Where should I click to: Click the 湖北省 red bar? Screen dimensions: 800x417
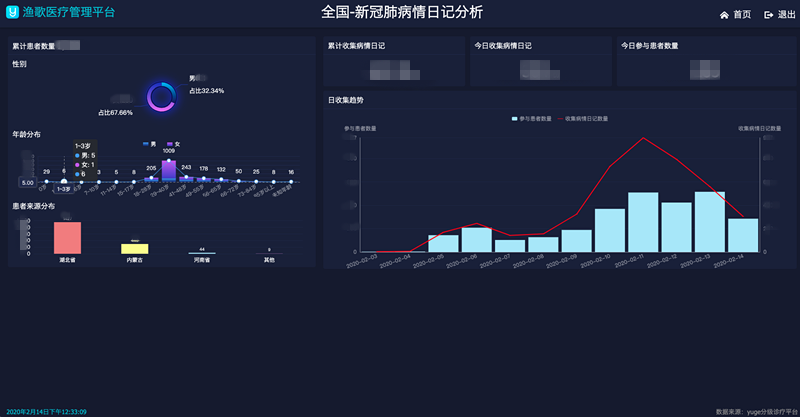pos(67,237)
